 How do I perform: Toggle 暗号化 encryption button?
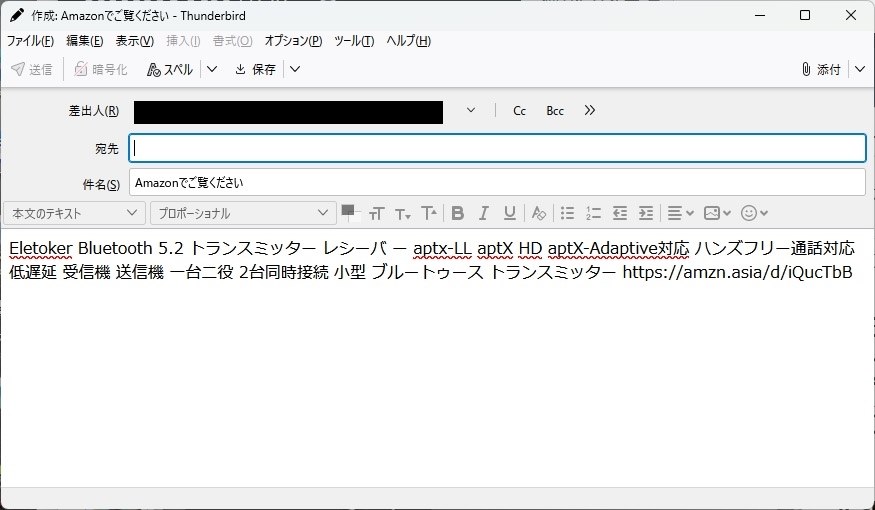click(101, 69)
